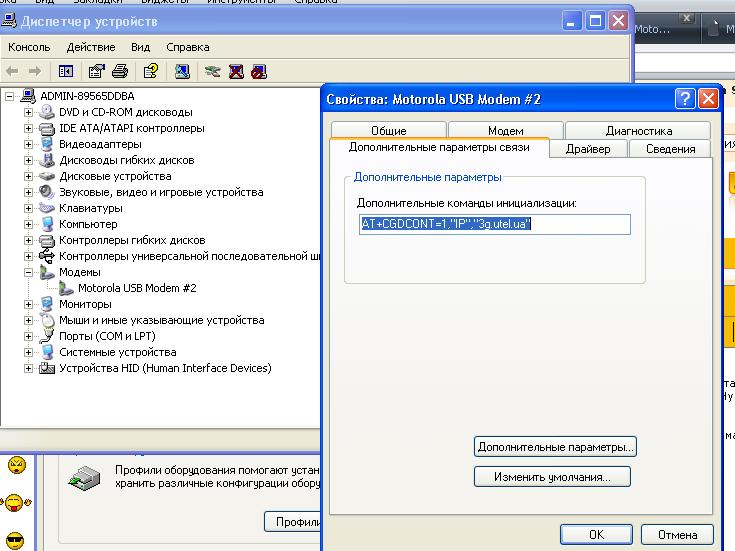Collapse the ADMIN-89565DDBA root node

9,97
